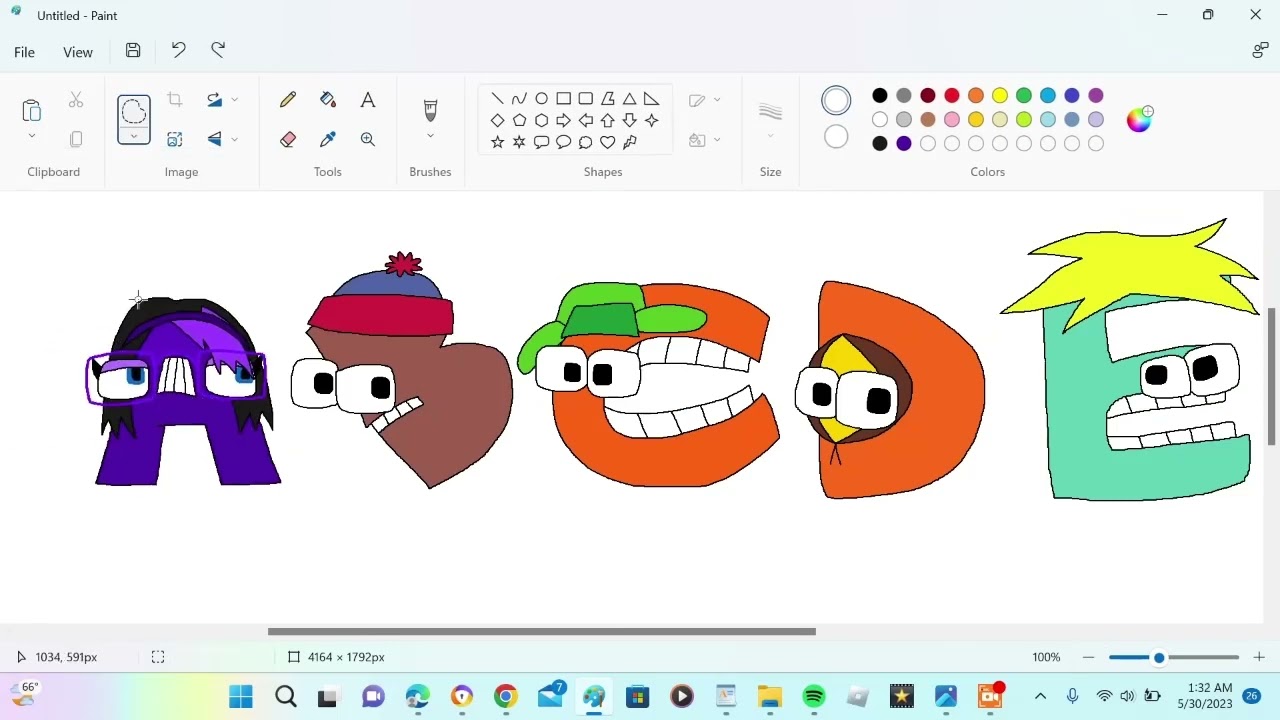Open Spotify from the taskbar
1280x720 pixels.
(x=814, y=696)
